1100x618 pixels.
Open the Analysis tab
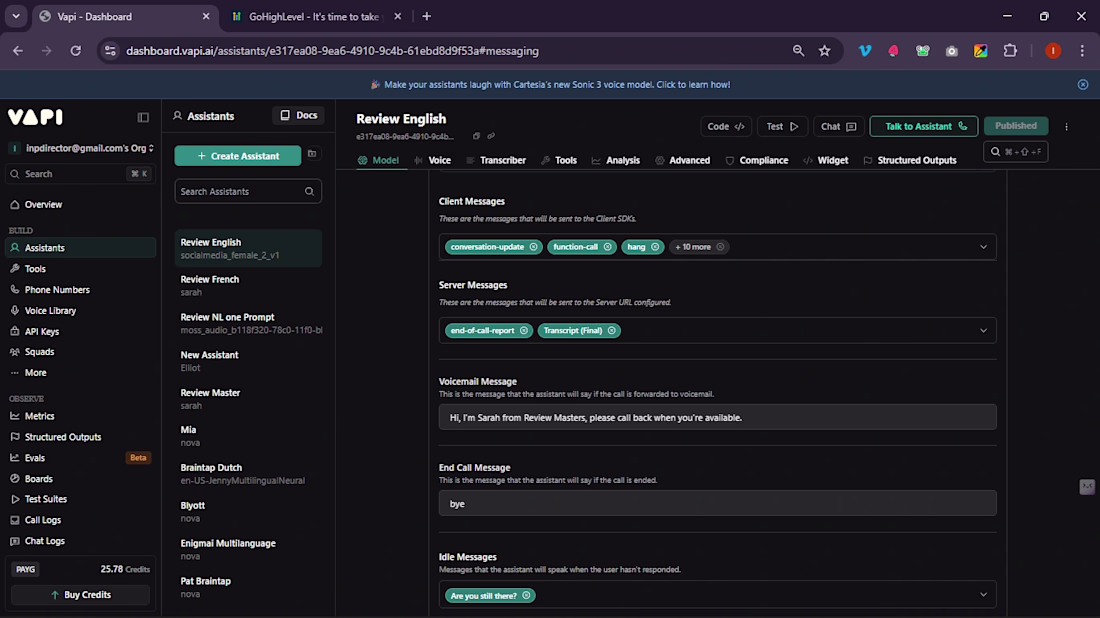[616, 161]
